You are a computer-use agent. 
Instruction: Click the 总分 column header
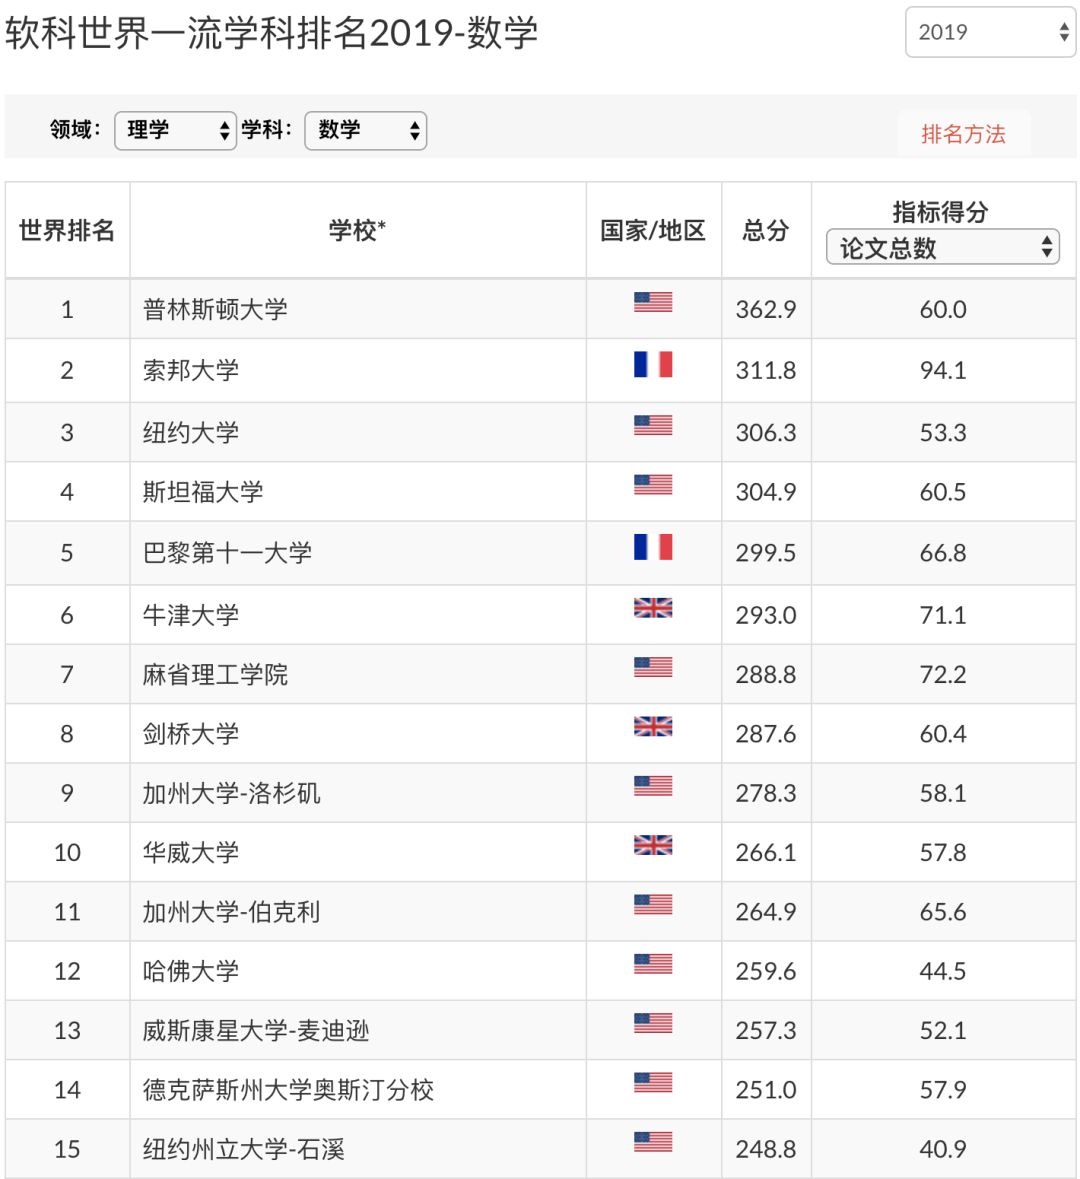point(766,230)
